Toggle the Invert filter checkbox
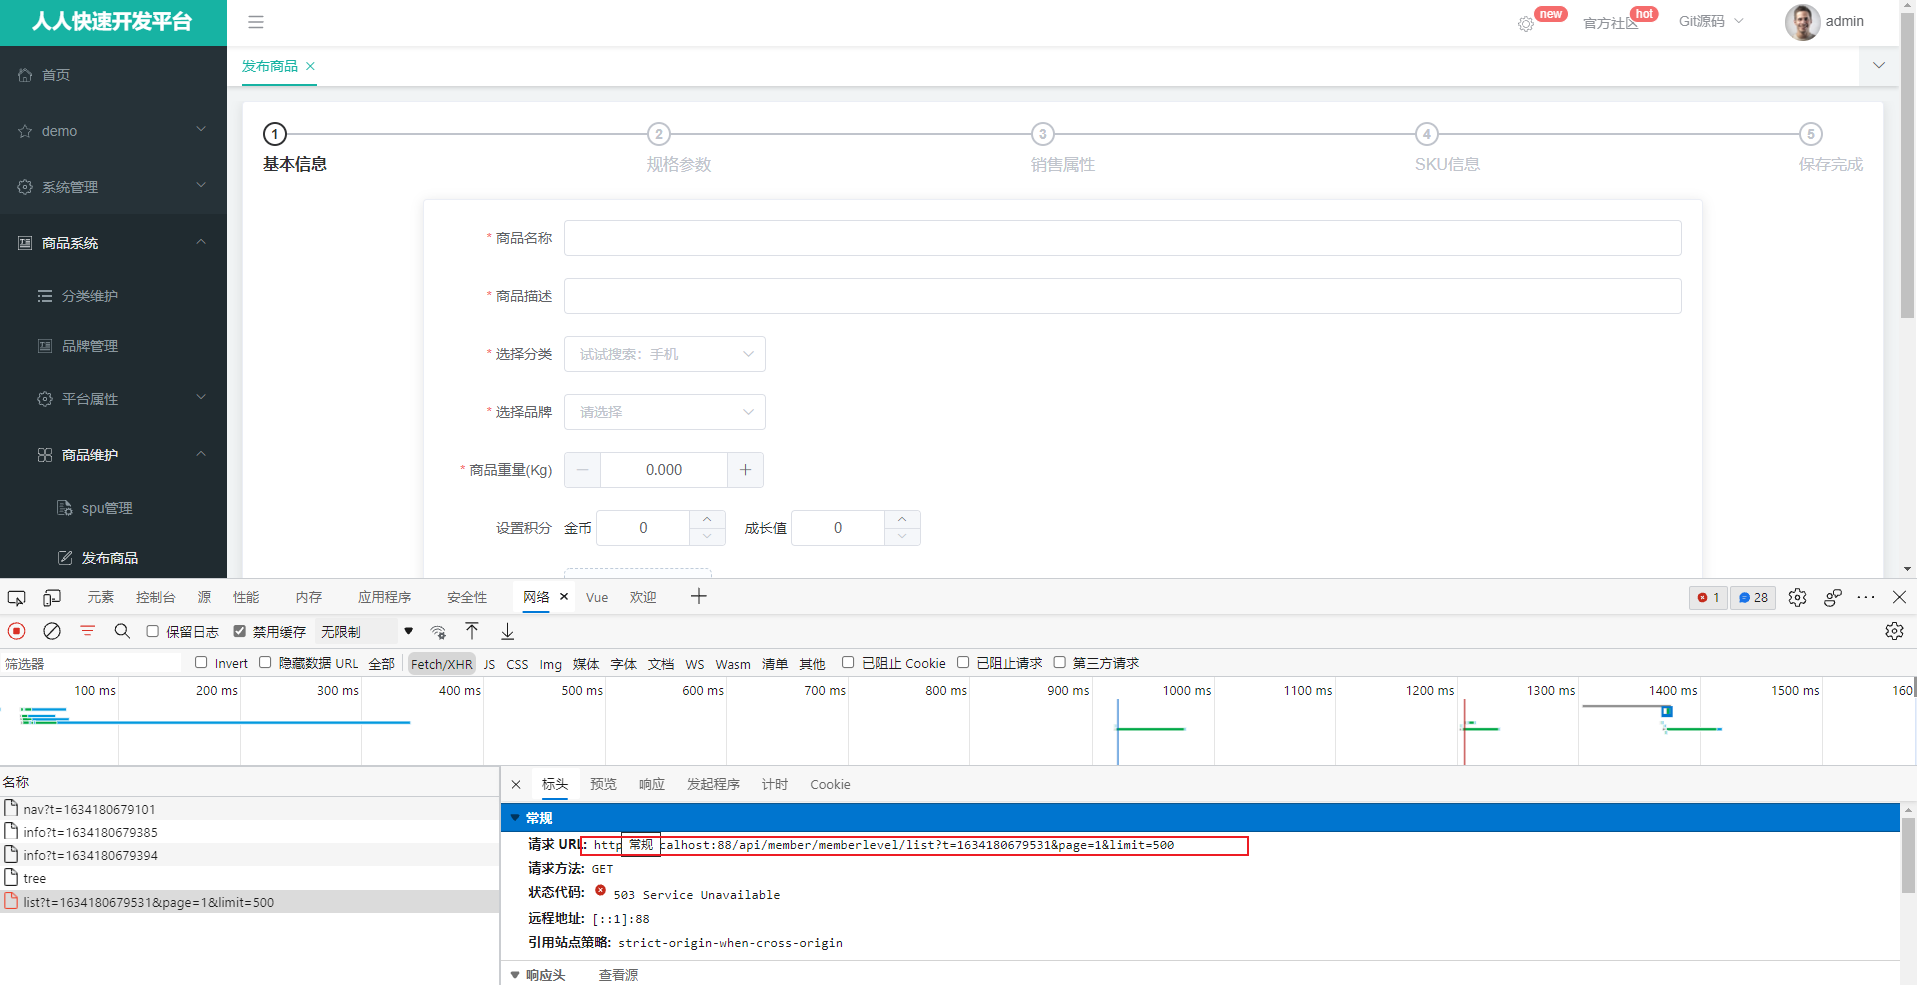Screen dimensions: 1917x985 [x=201, y=662]
